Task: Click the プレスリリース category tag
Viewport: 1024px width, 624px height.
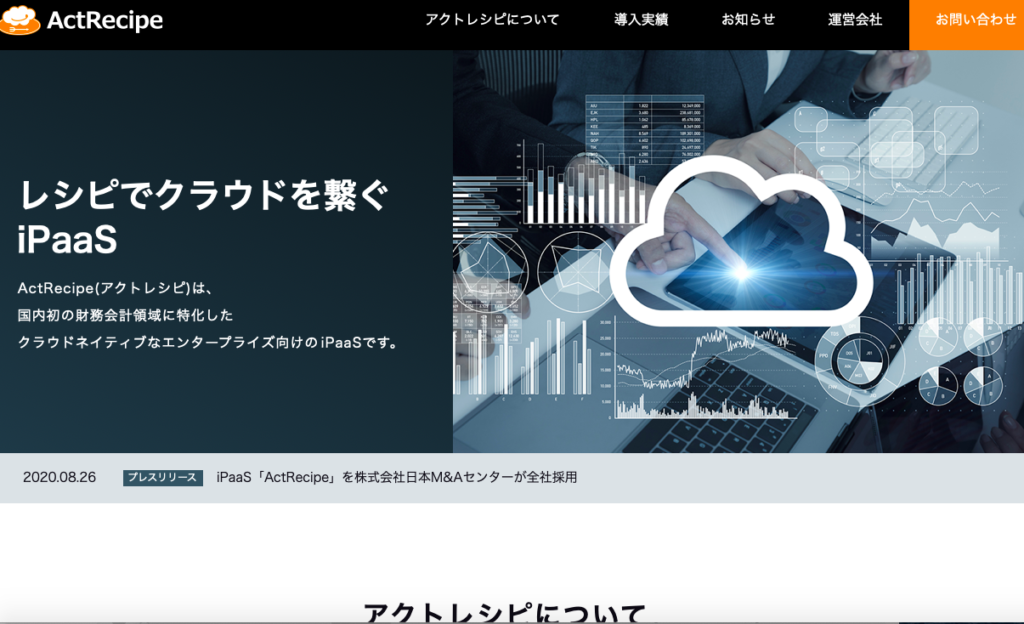Action: pos(163,478)
